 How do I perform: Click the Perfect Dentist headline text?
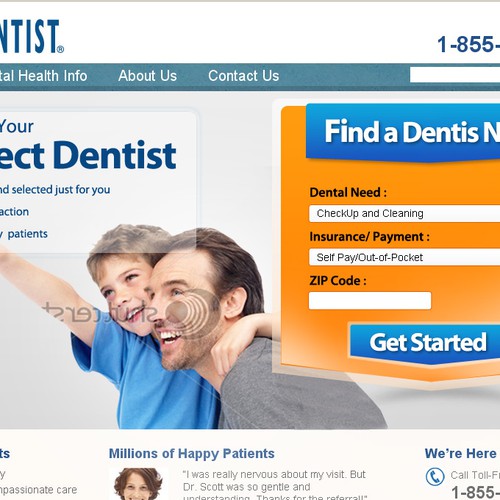point(88,155)
